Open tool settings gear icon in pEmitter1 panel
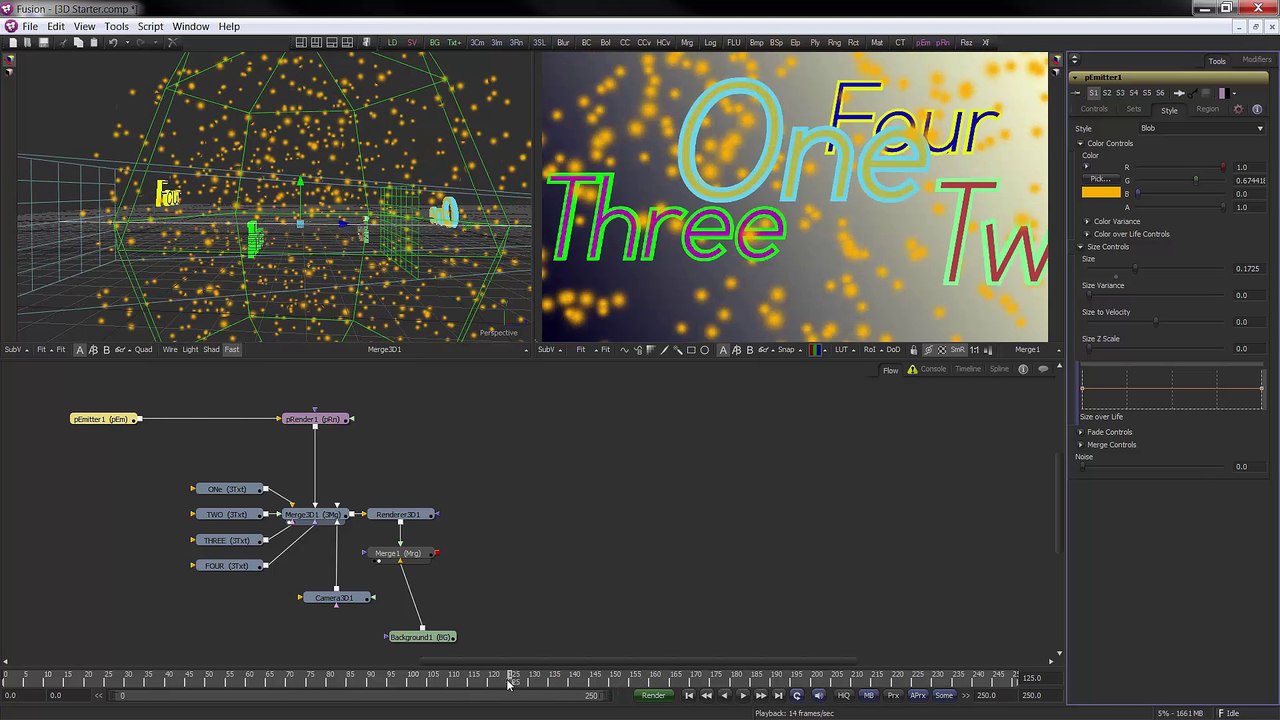Screen dimensions: 1280x720 pyautogui.click(x=1238, y=109)
